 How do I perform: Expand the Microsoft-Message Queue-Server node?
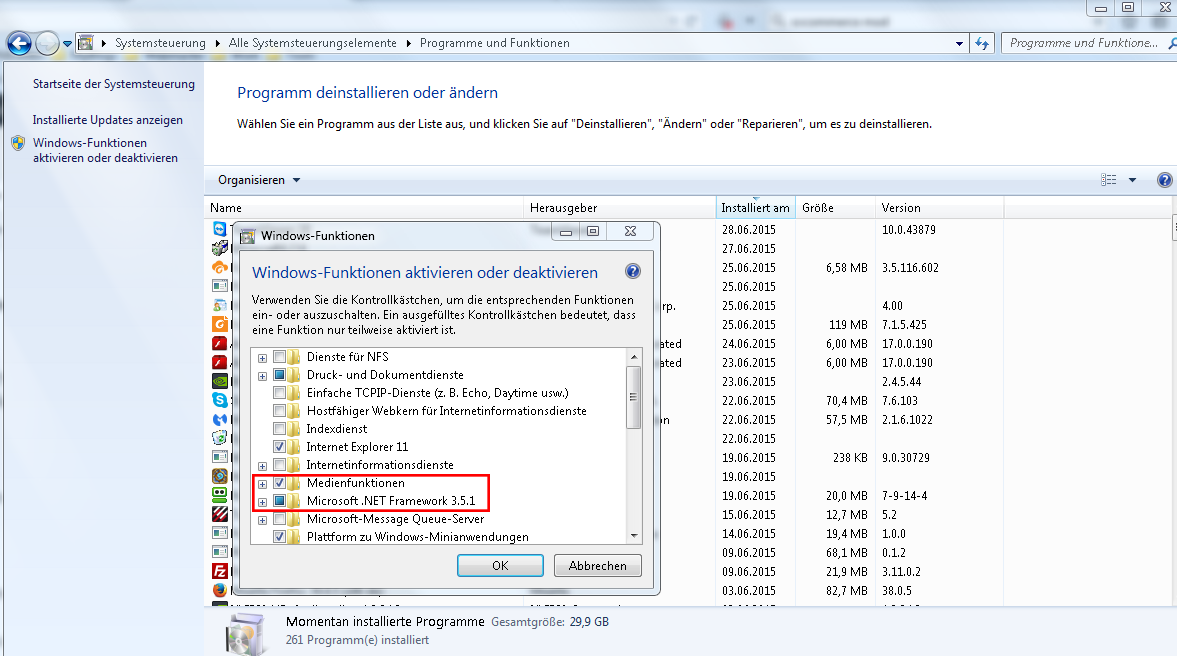(x=263, y=520)
